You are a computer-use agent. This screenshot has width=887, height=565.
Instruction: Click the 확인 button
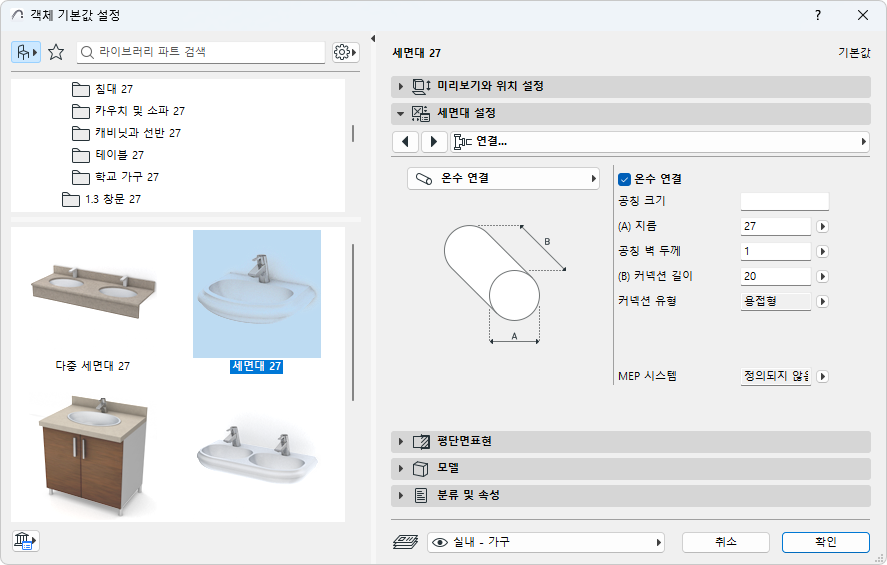click(825, 542)
